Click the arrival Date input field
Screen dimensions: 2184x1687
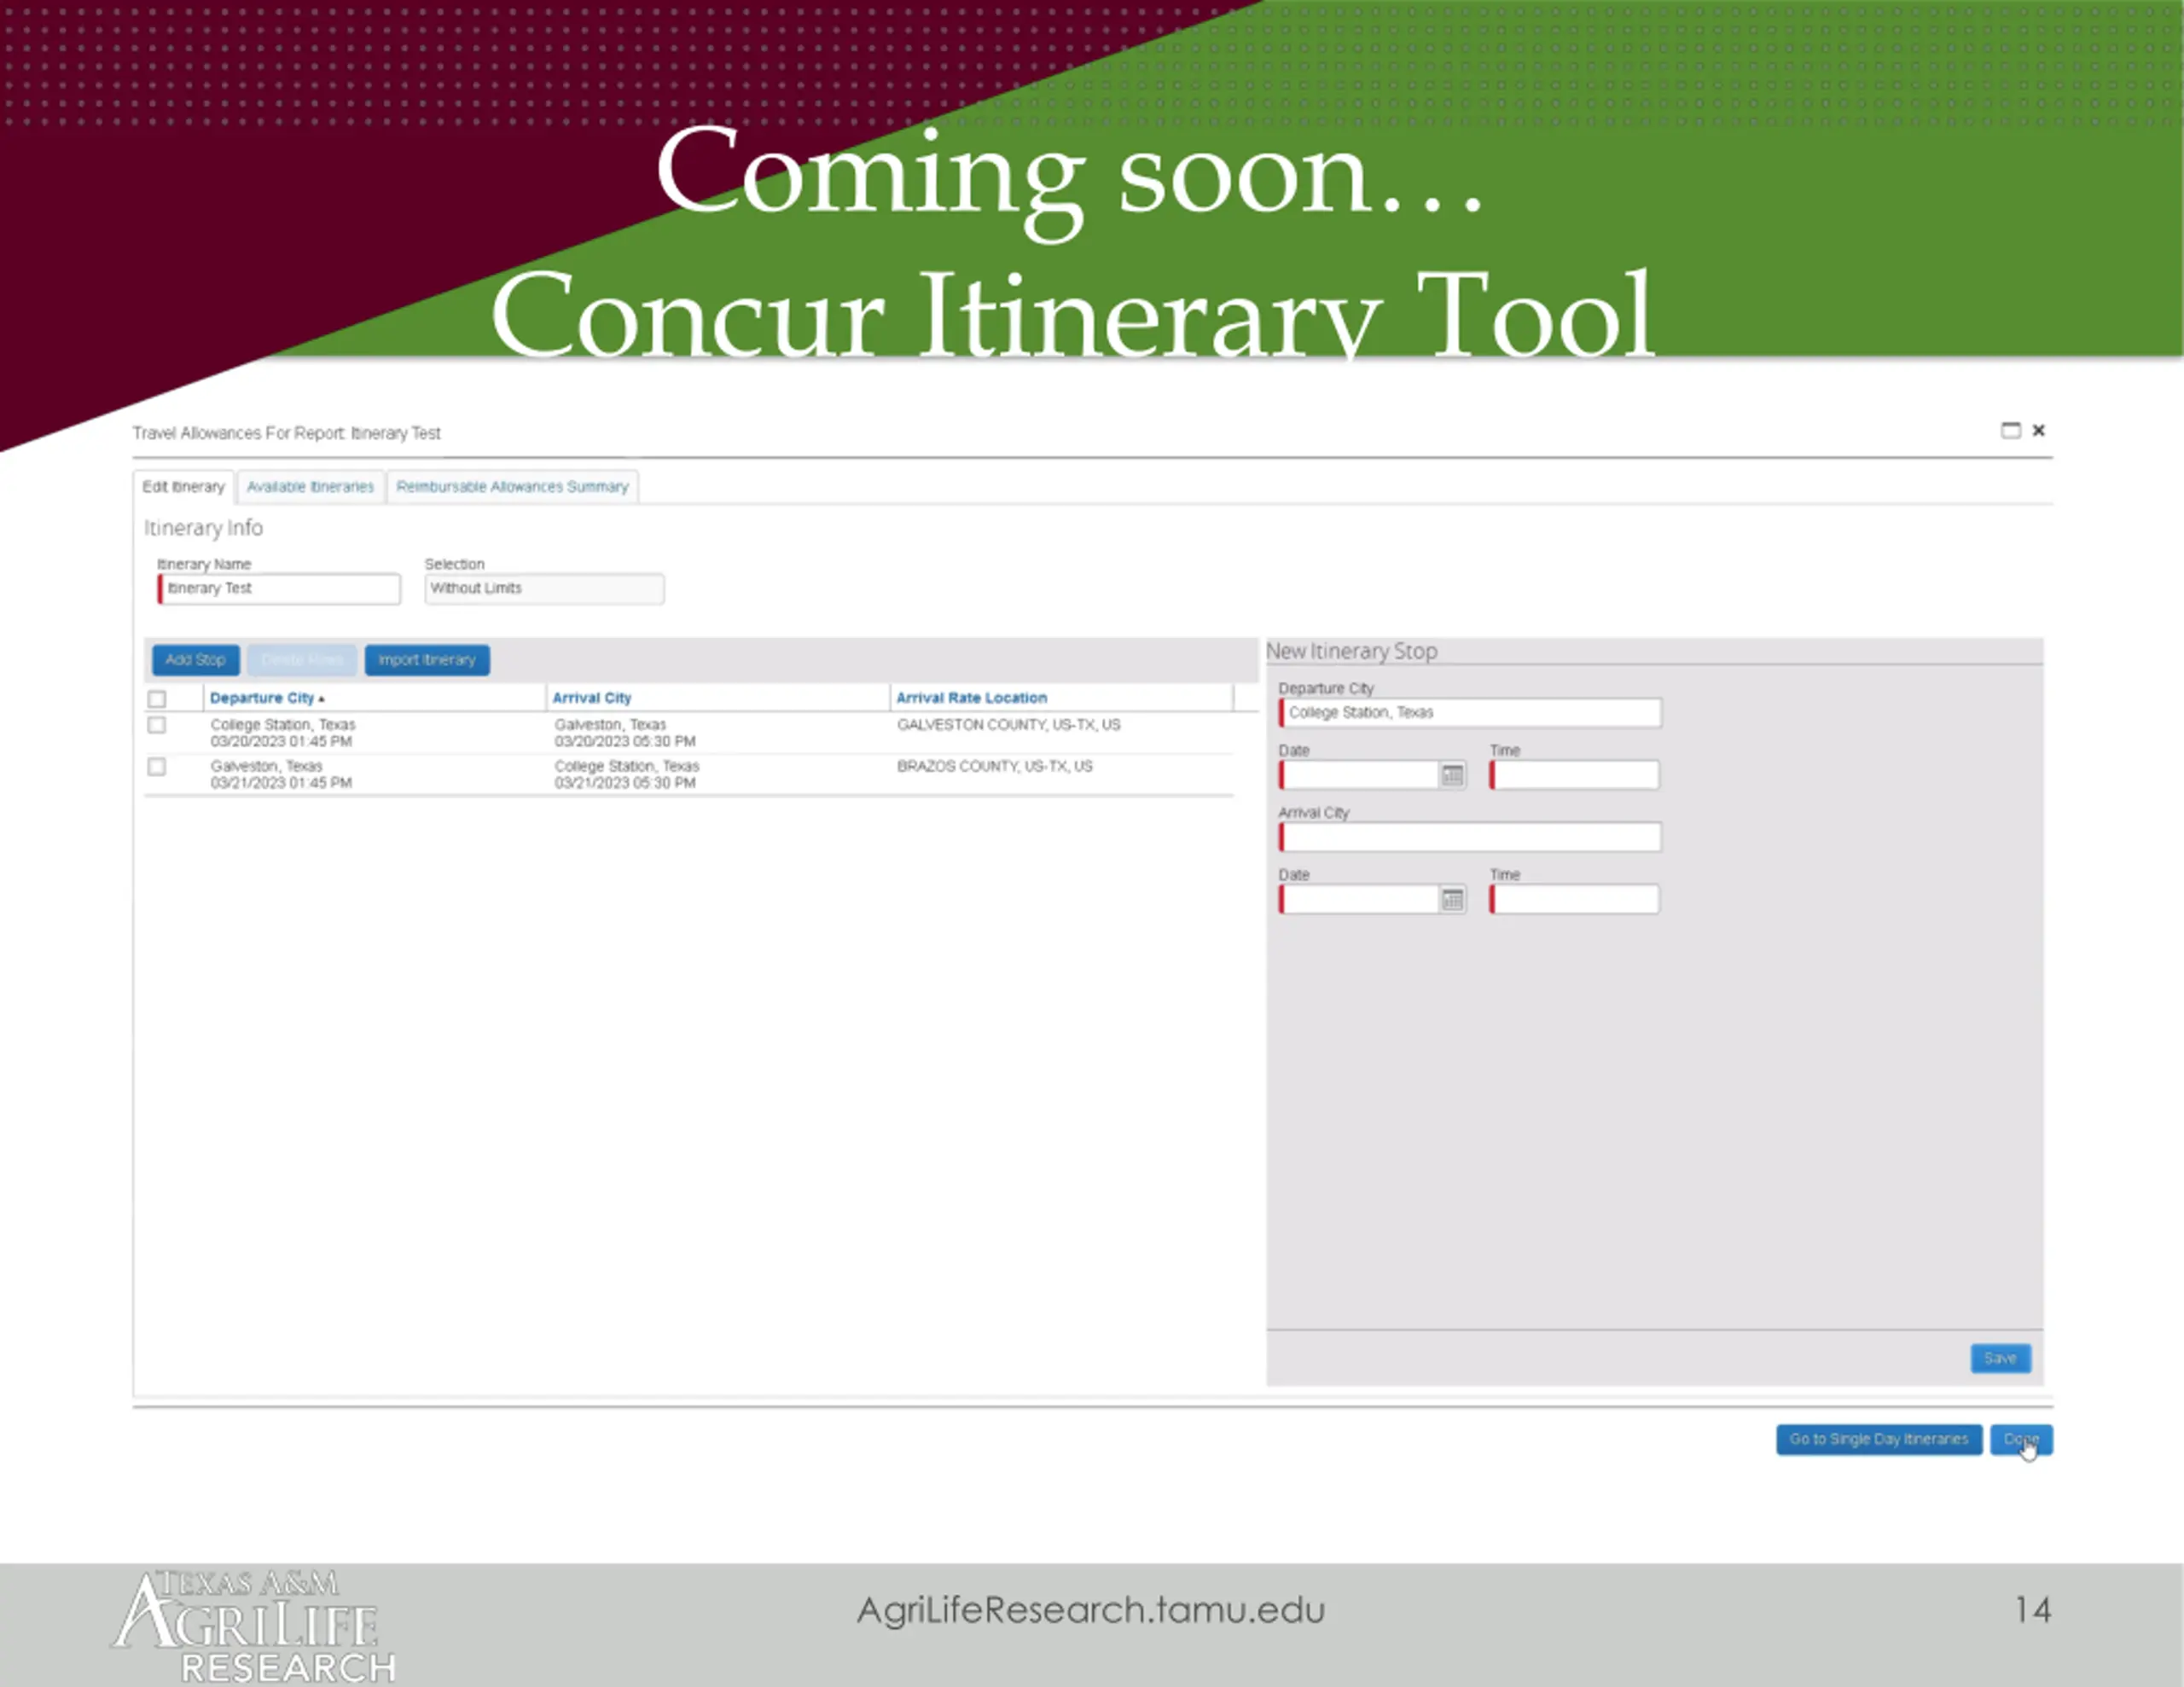(1359, 900)
